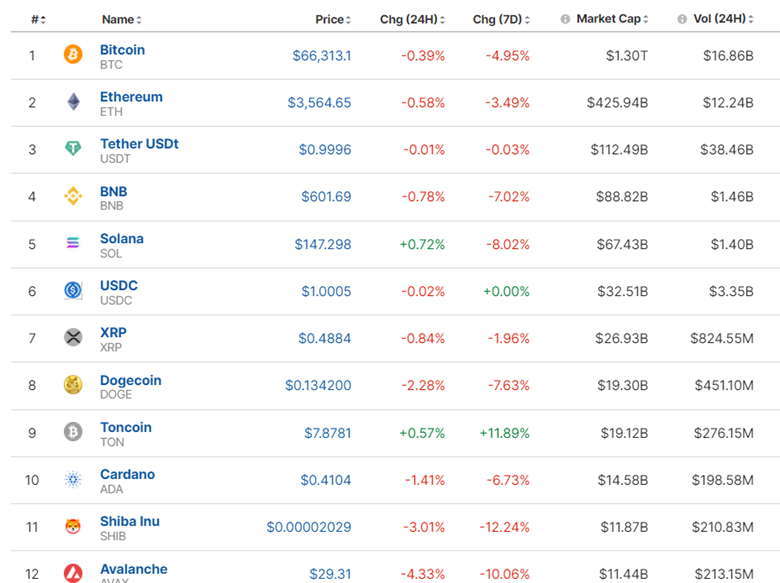The height and width of the screenshot is (583, 780).
Task: Click Bitcoin price $66,313.1
Action: tap(322, 56)
